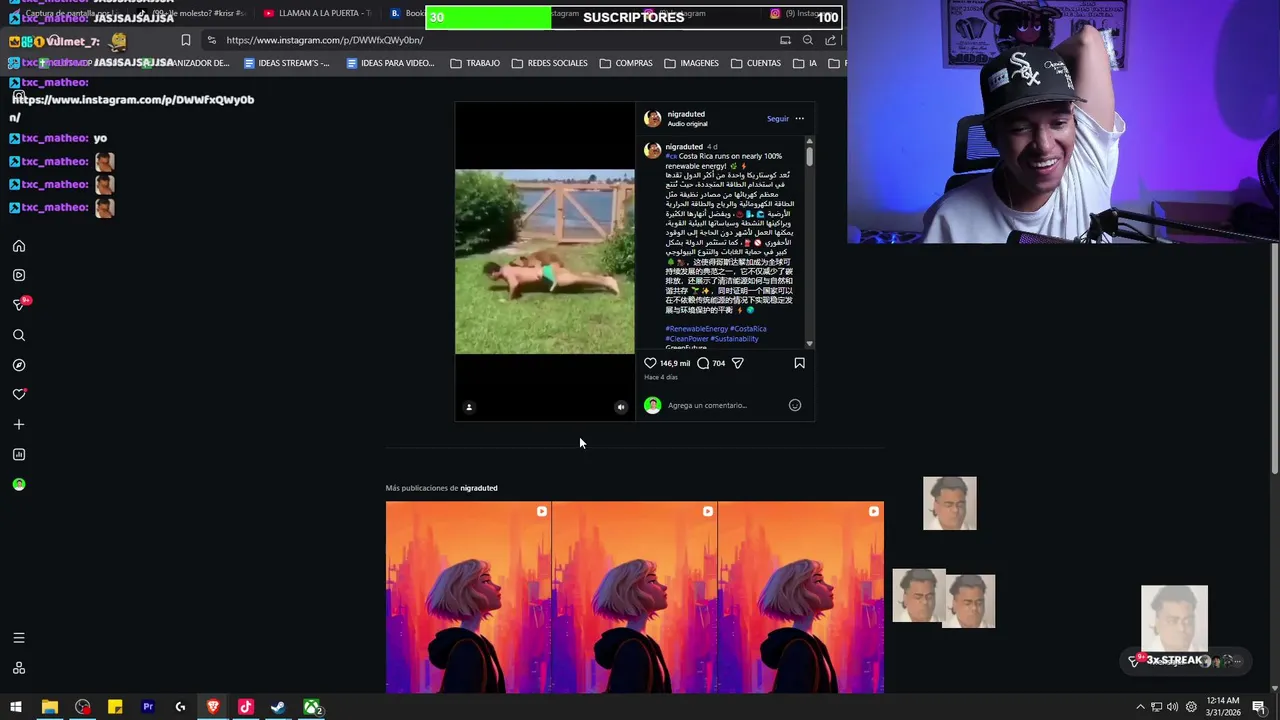Save the post with the bookmark icon

pyautogui.click(x=799, y=363)
